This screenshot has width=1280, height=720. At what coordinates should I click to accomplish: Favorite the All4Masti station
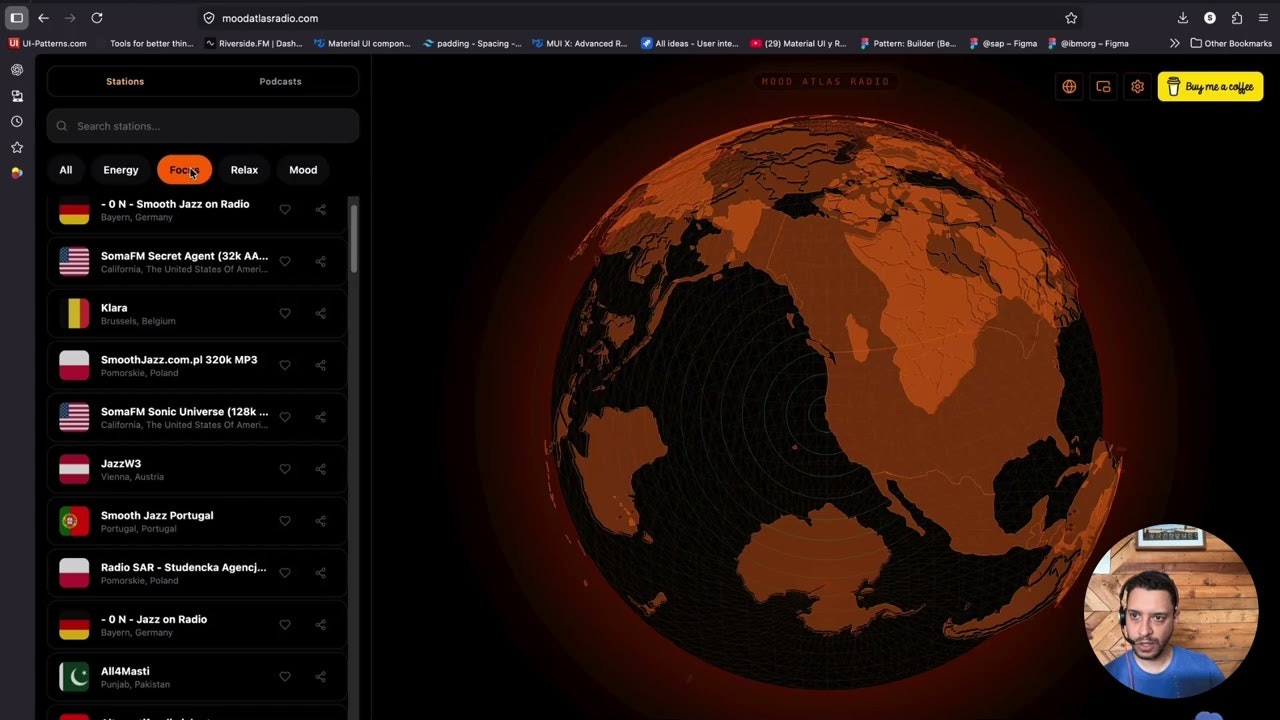(285, 677)
